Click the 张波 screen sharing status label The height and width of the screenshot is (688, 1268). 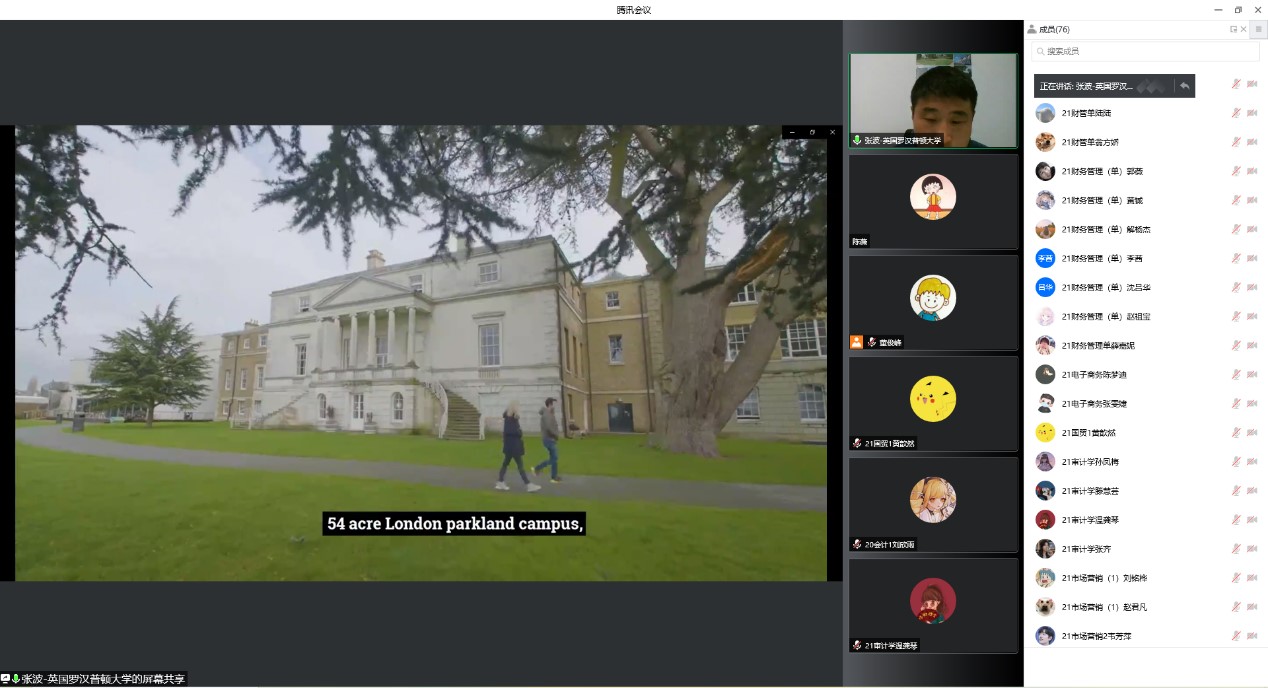104,679
